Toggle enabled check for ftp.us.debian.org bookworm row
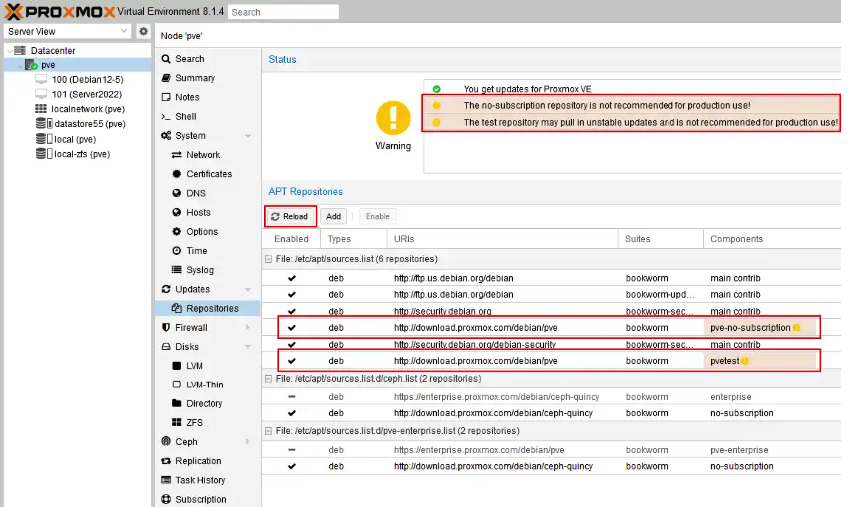 (x=292, y=278)
